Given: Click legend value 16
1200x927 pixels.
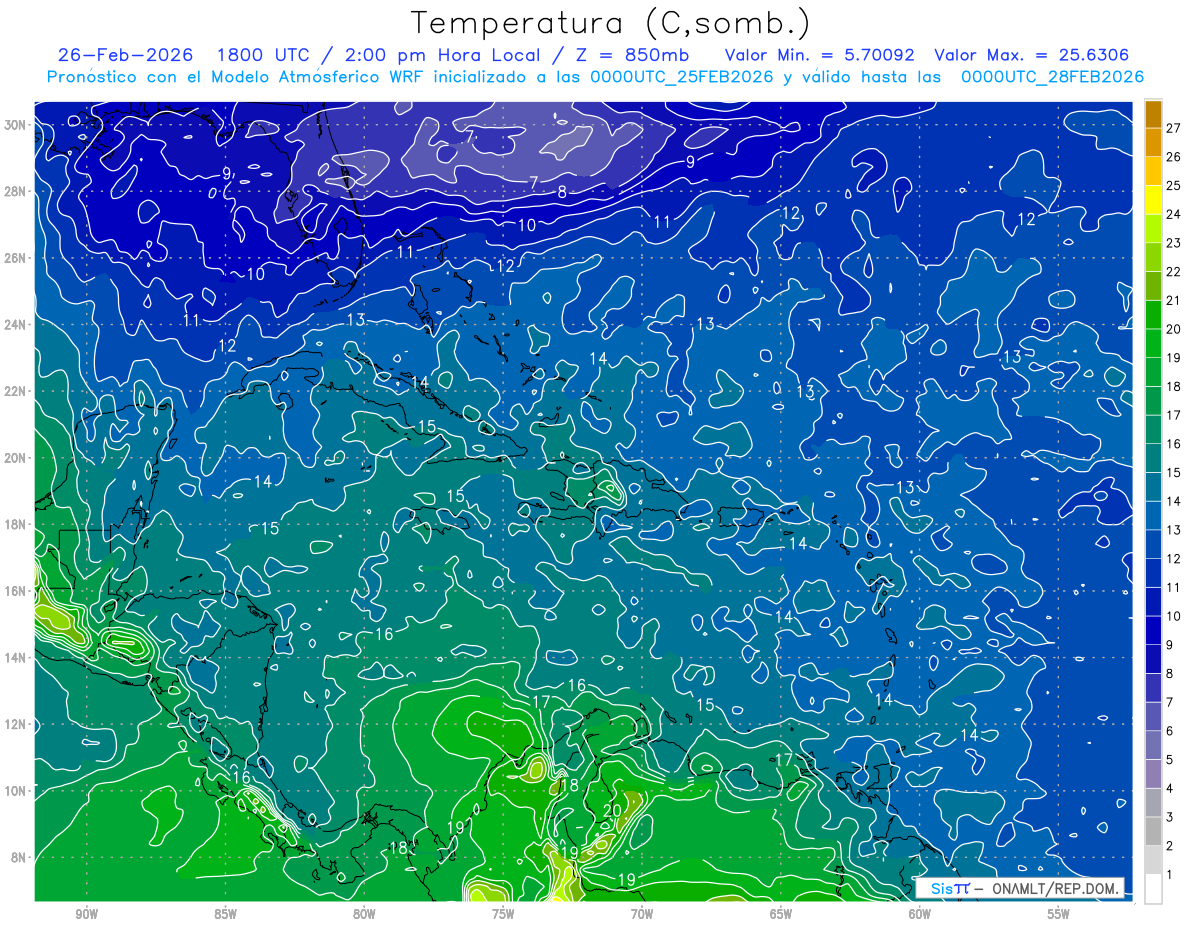Looking at the screenshot, I should tap(1174, 444).
